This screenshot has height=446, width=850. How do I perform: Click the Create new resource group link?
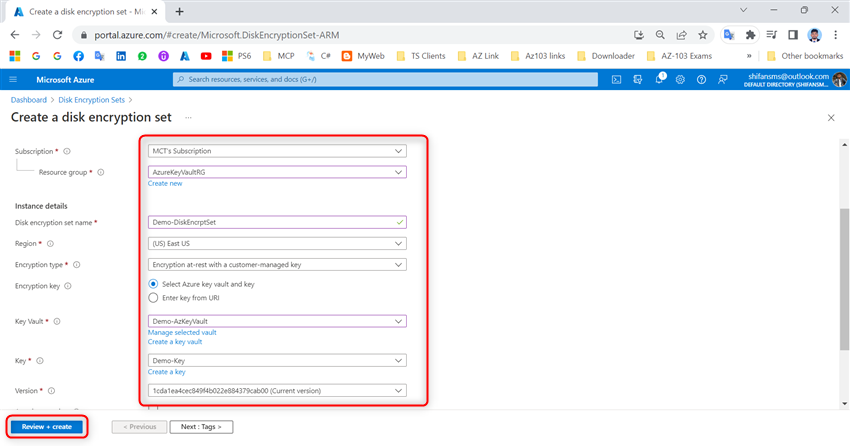pyautogui.click(x=165, y=184)
